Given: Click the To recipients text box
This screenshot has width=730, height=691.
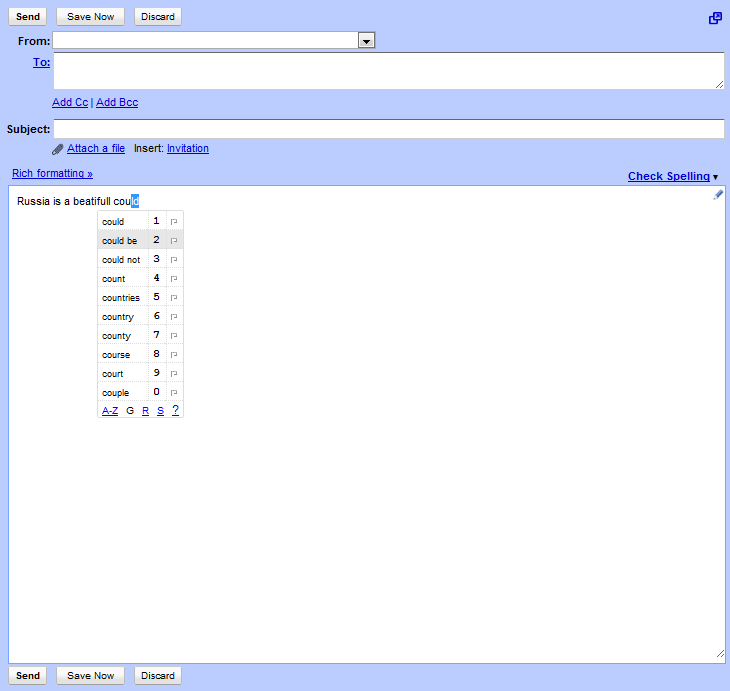Looking at the screenshot, I should (388, 71).
